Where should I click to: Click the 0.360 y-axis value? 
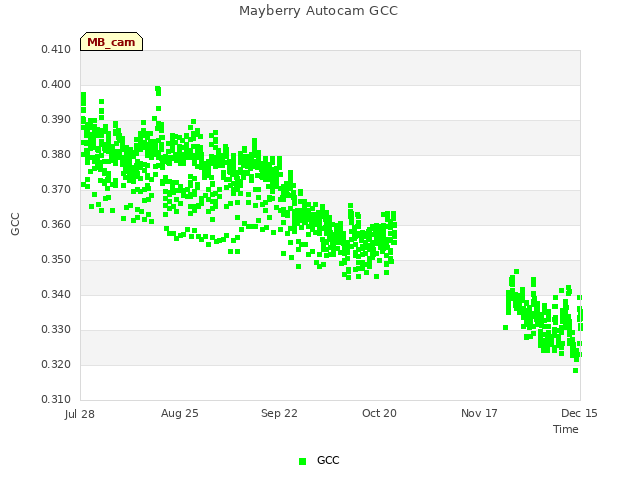pyautogui.click(x=56, y=224)
